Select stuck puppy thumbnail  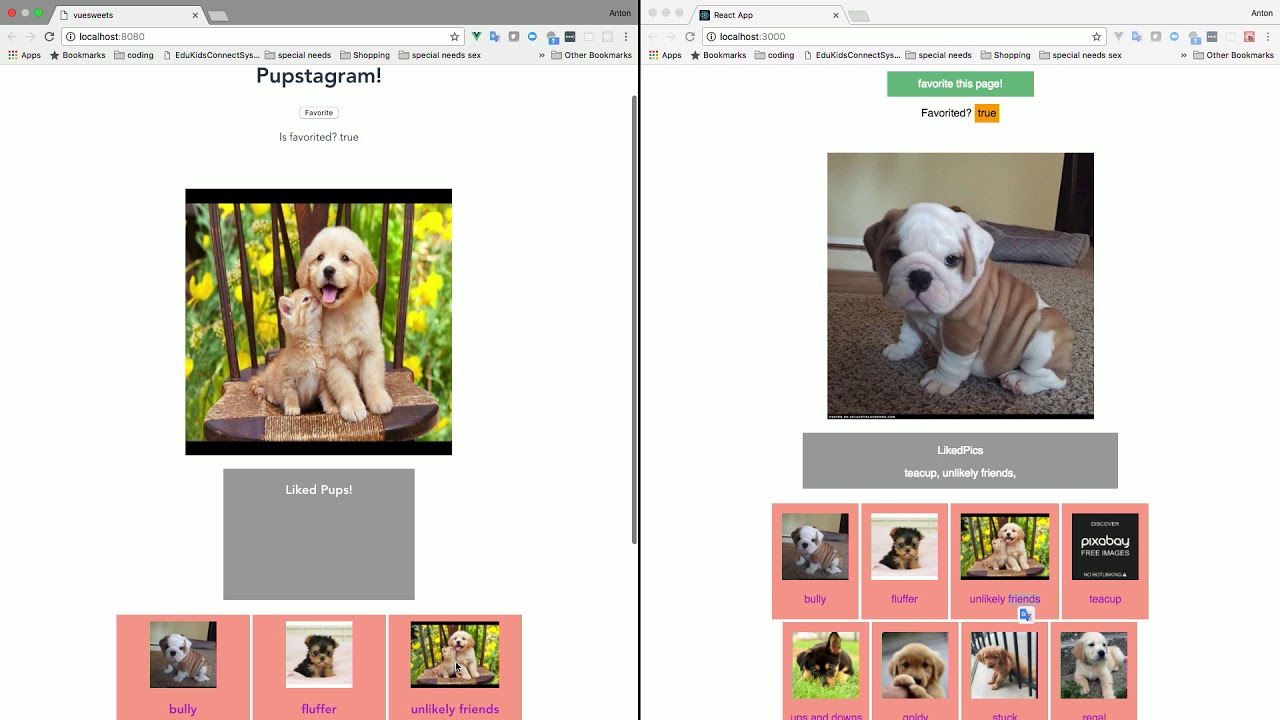(1004, 665)
